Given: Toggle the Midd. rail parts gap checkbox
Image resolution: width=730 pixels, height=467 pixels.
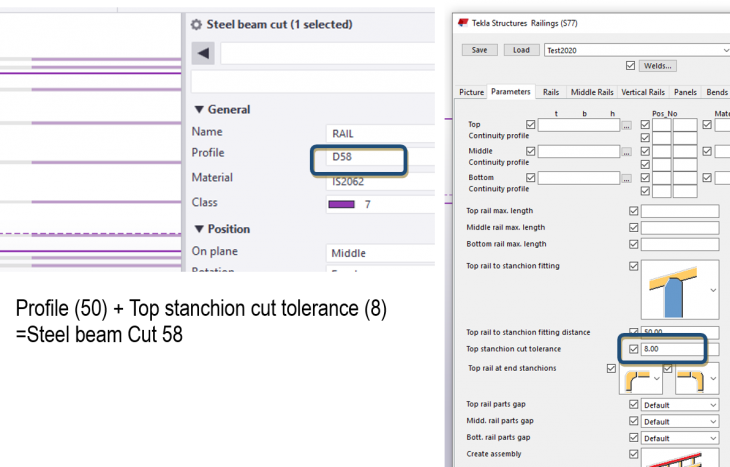Looking at the screenshot, I should [x=634, y=420].
